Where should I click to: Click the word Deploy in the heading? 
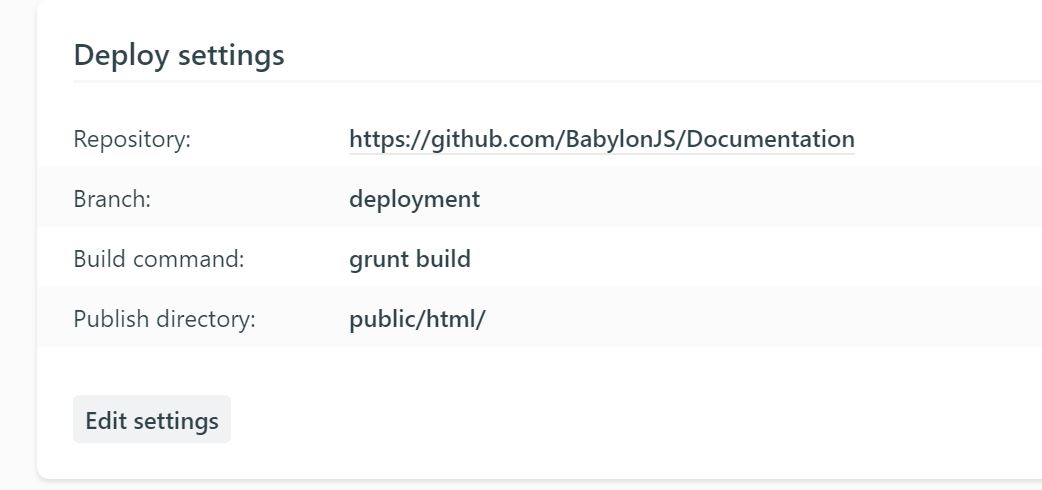pyautogui.click(x=121, y=55)
